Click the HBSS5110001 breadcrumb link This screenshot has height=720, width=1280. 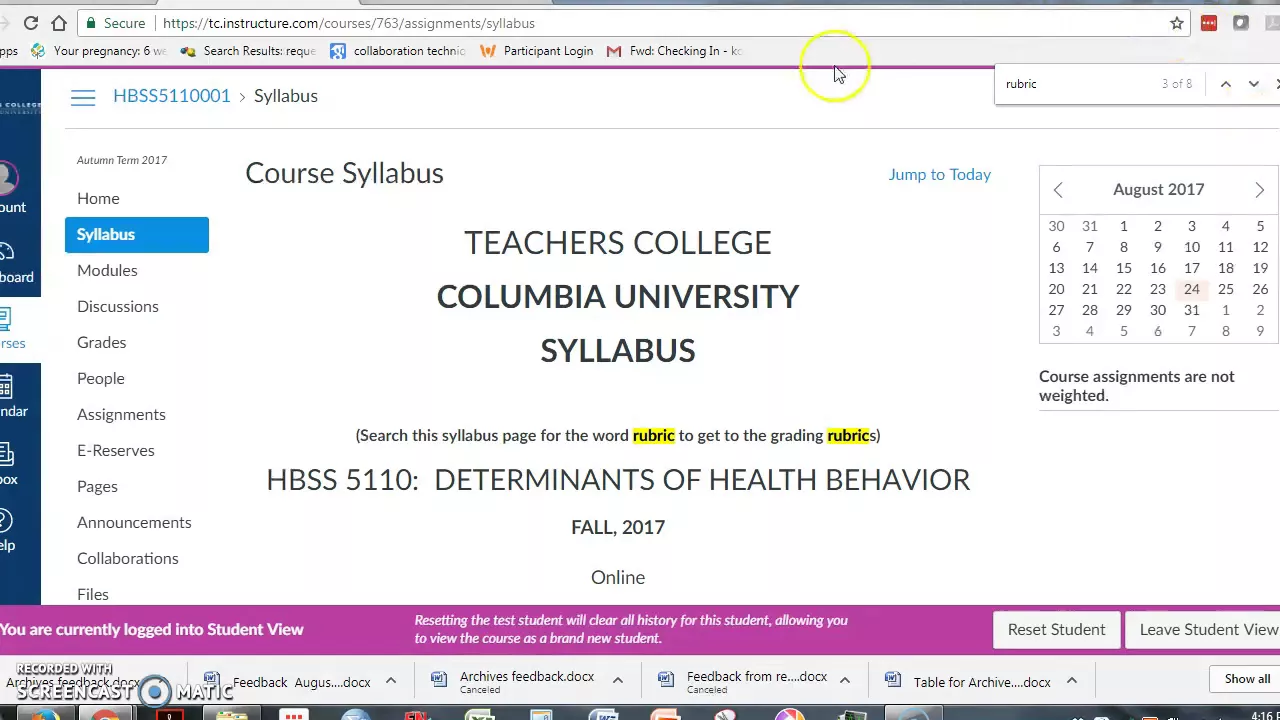(172, 96)
